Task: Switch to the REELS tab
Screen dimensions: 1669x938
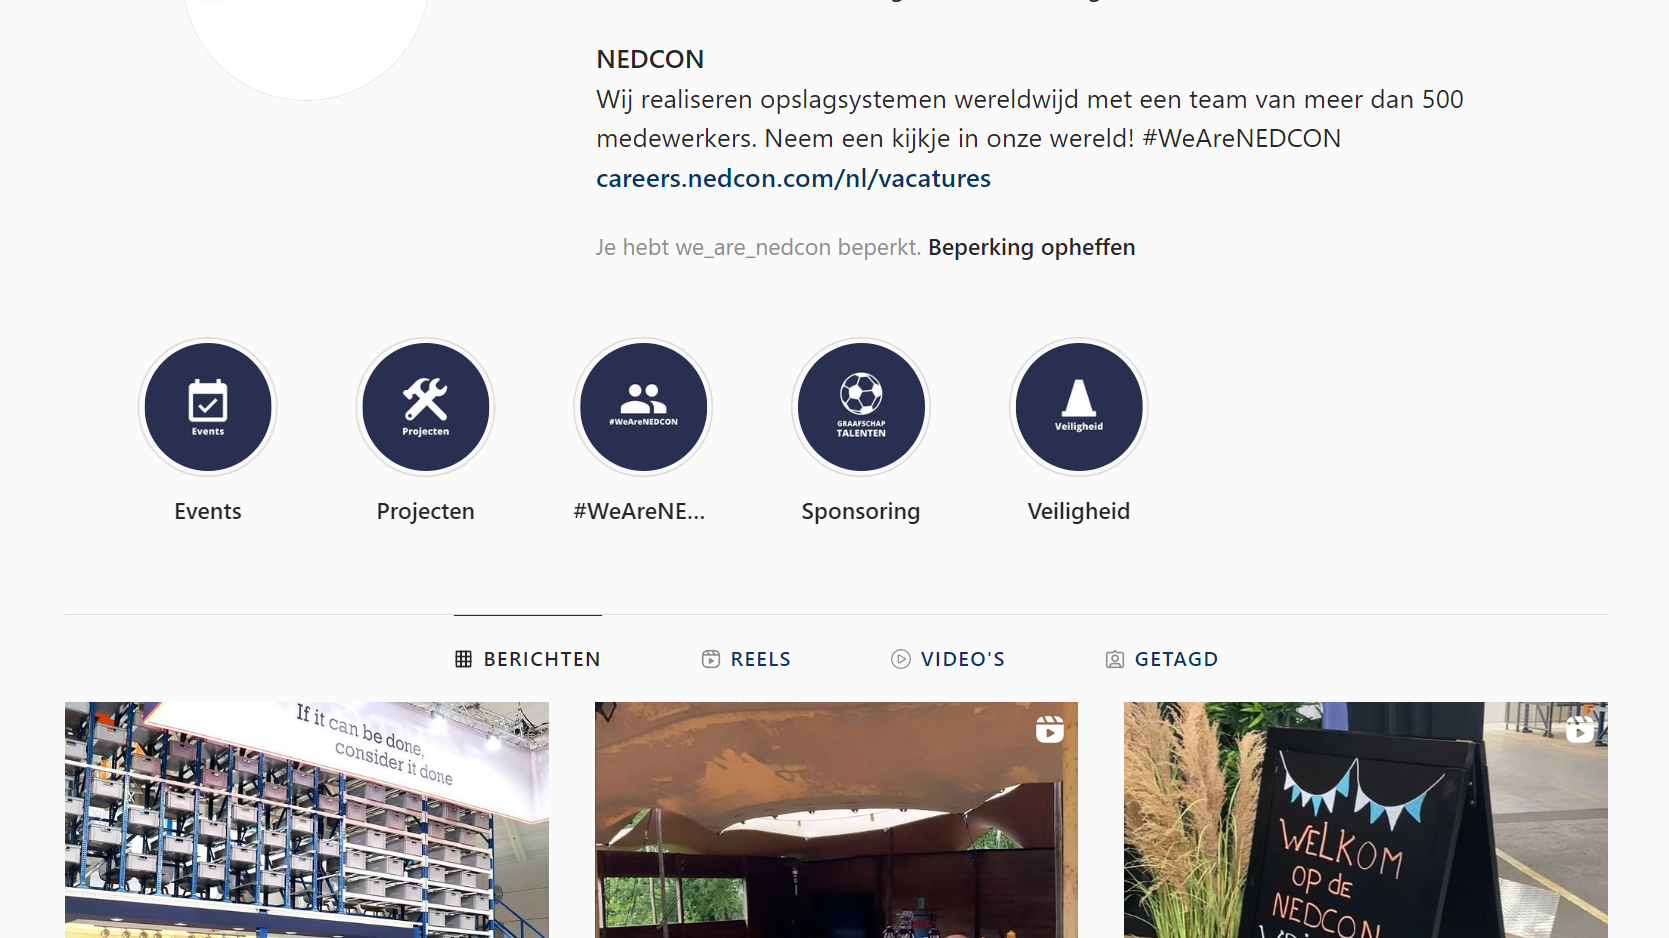Action: click(x=746, y=659)
